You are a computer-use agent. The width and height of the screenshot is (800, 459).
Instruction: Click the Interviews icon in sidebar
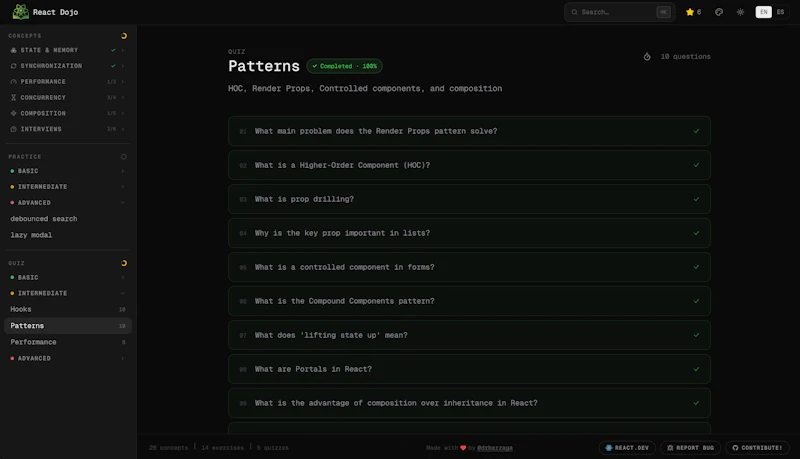tap(14, 129)
